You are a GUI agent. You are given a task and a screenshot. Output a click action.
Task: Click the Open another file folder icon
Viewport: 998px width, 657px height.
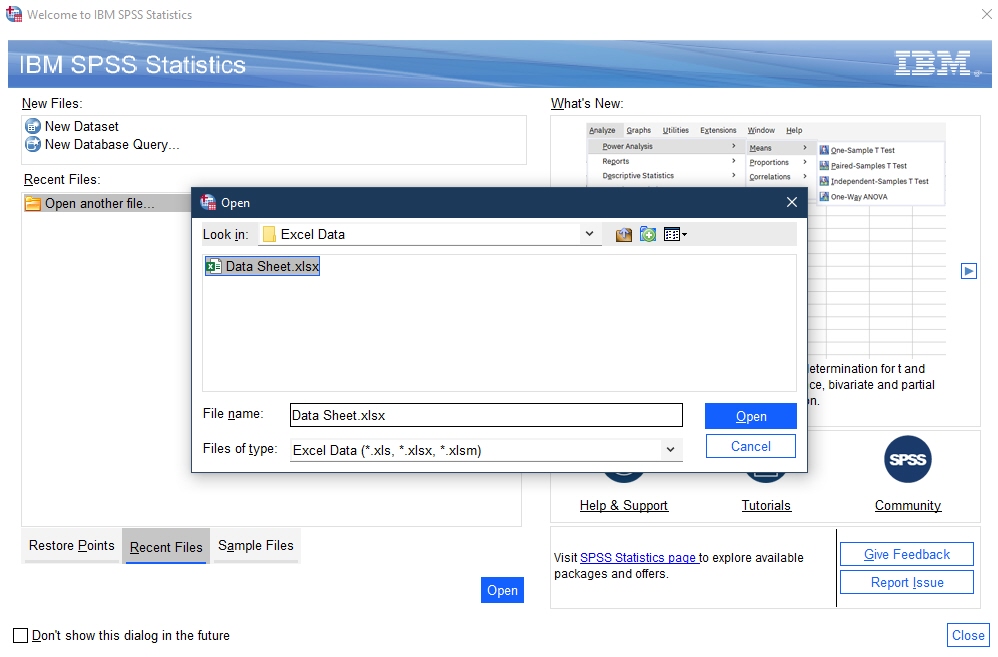pos(32,204)
